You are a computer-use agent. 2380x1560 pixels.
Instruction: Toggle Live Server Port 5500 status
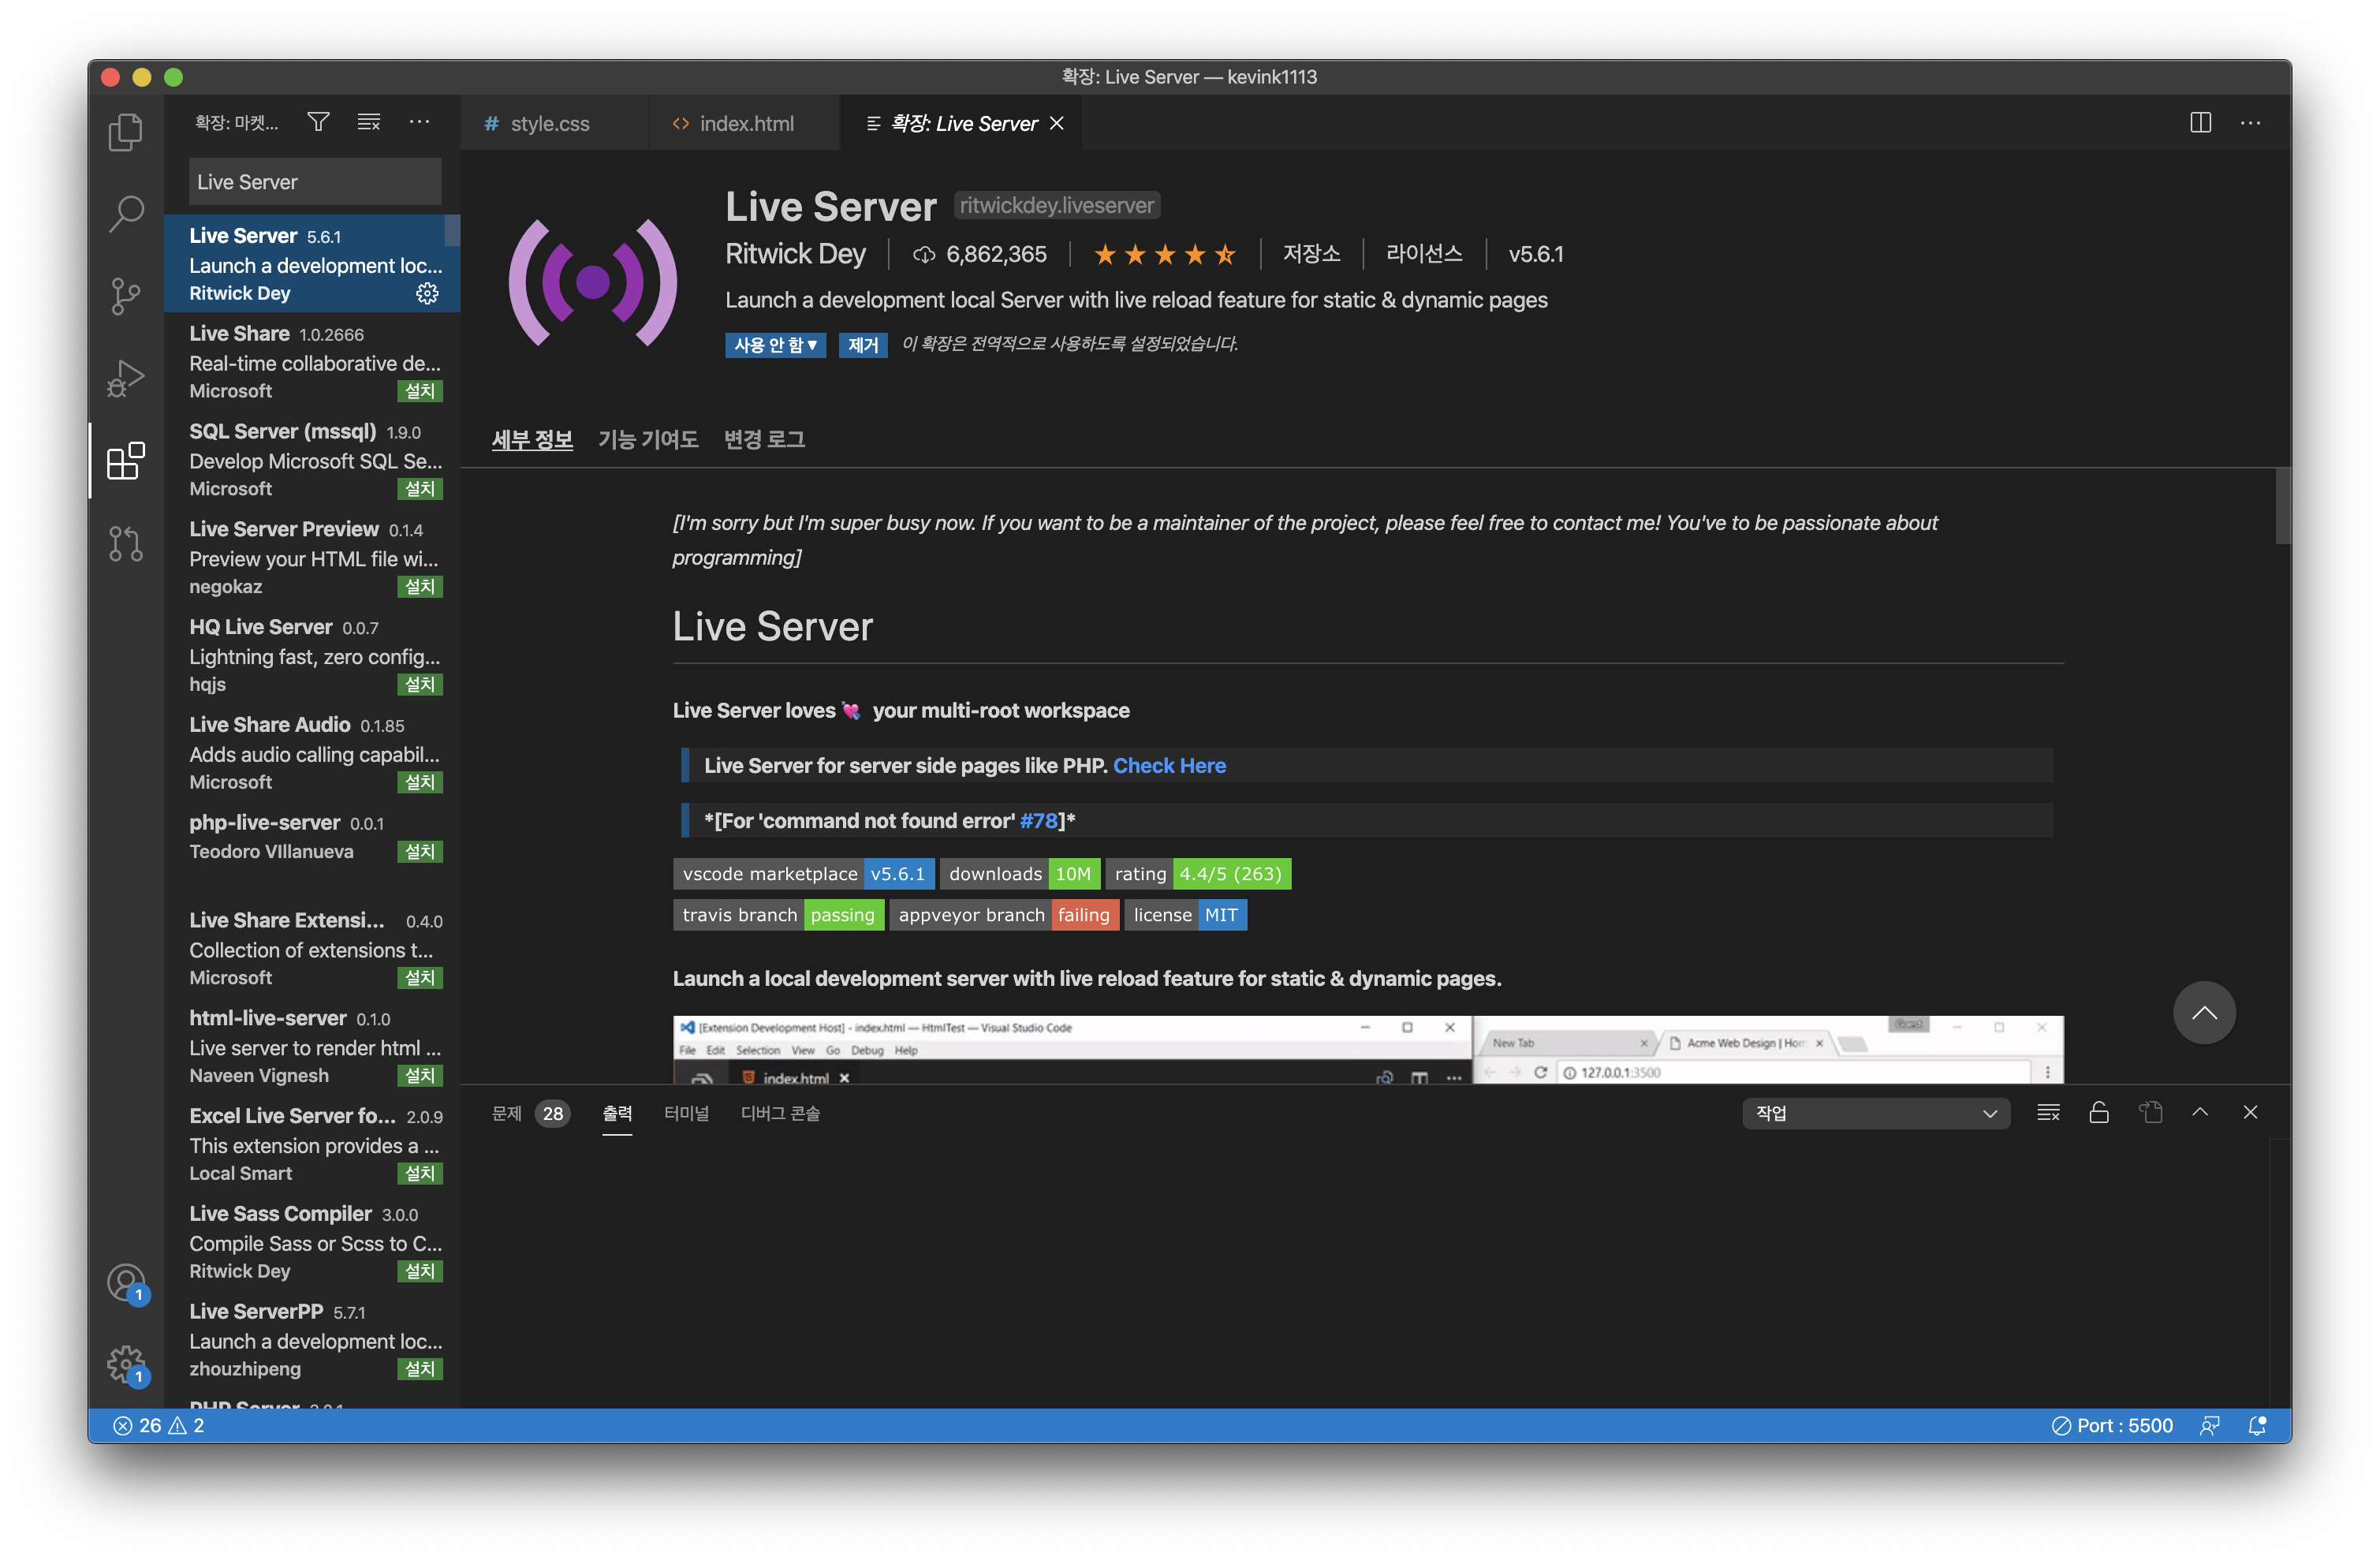point(2112,1425)
